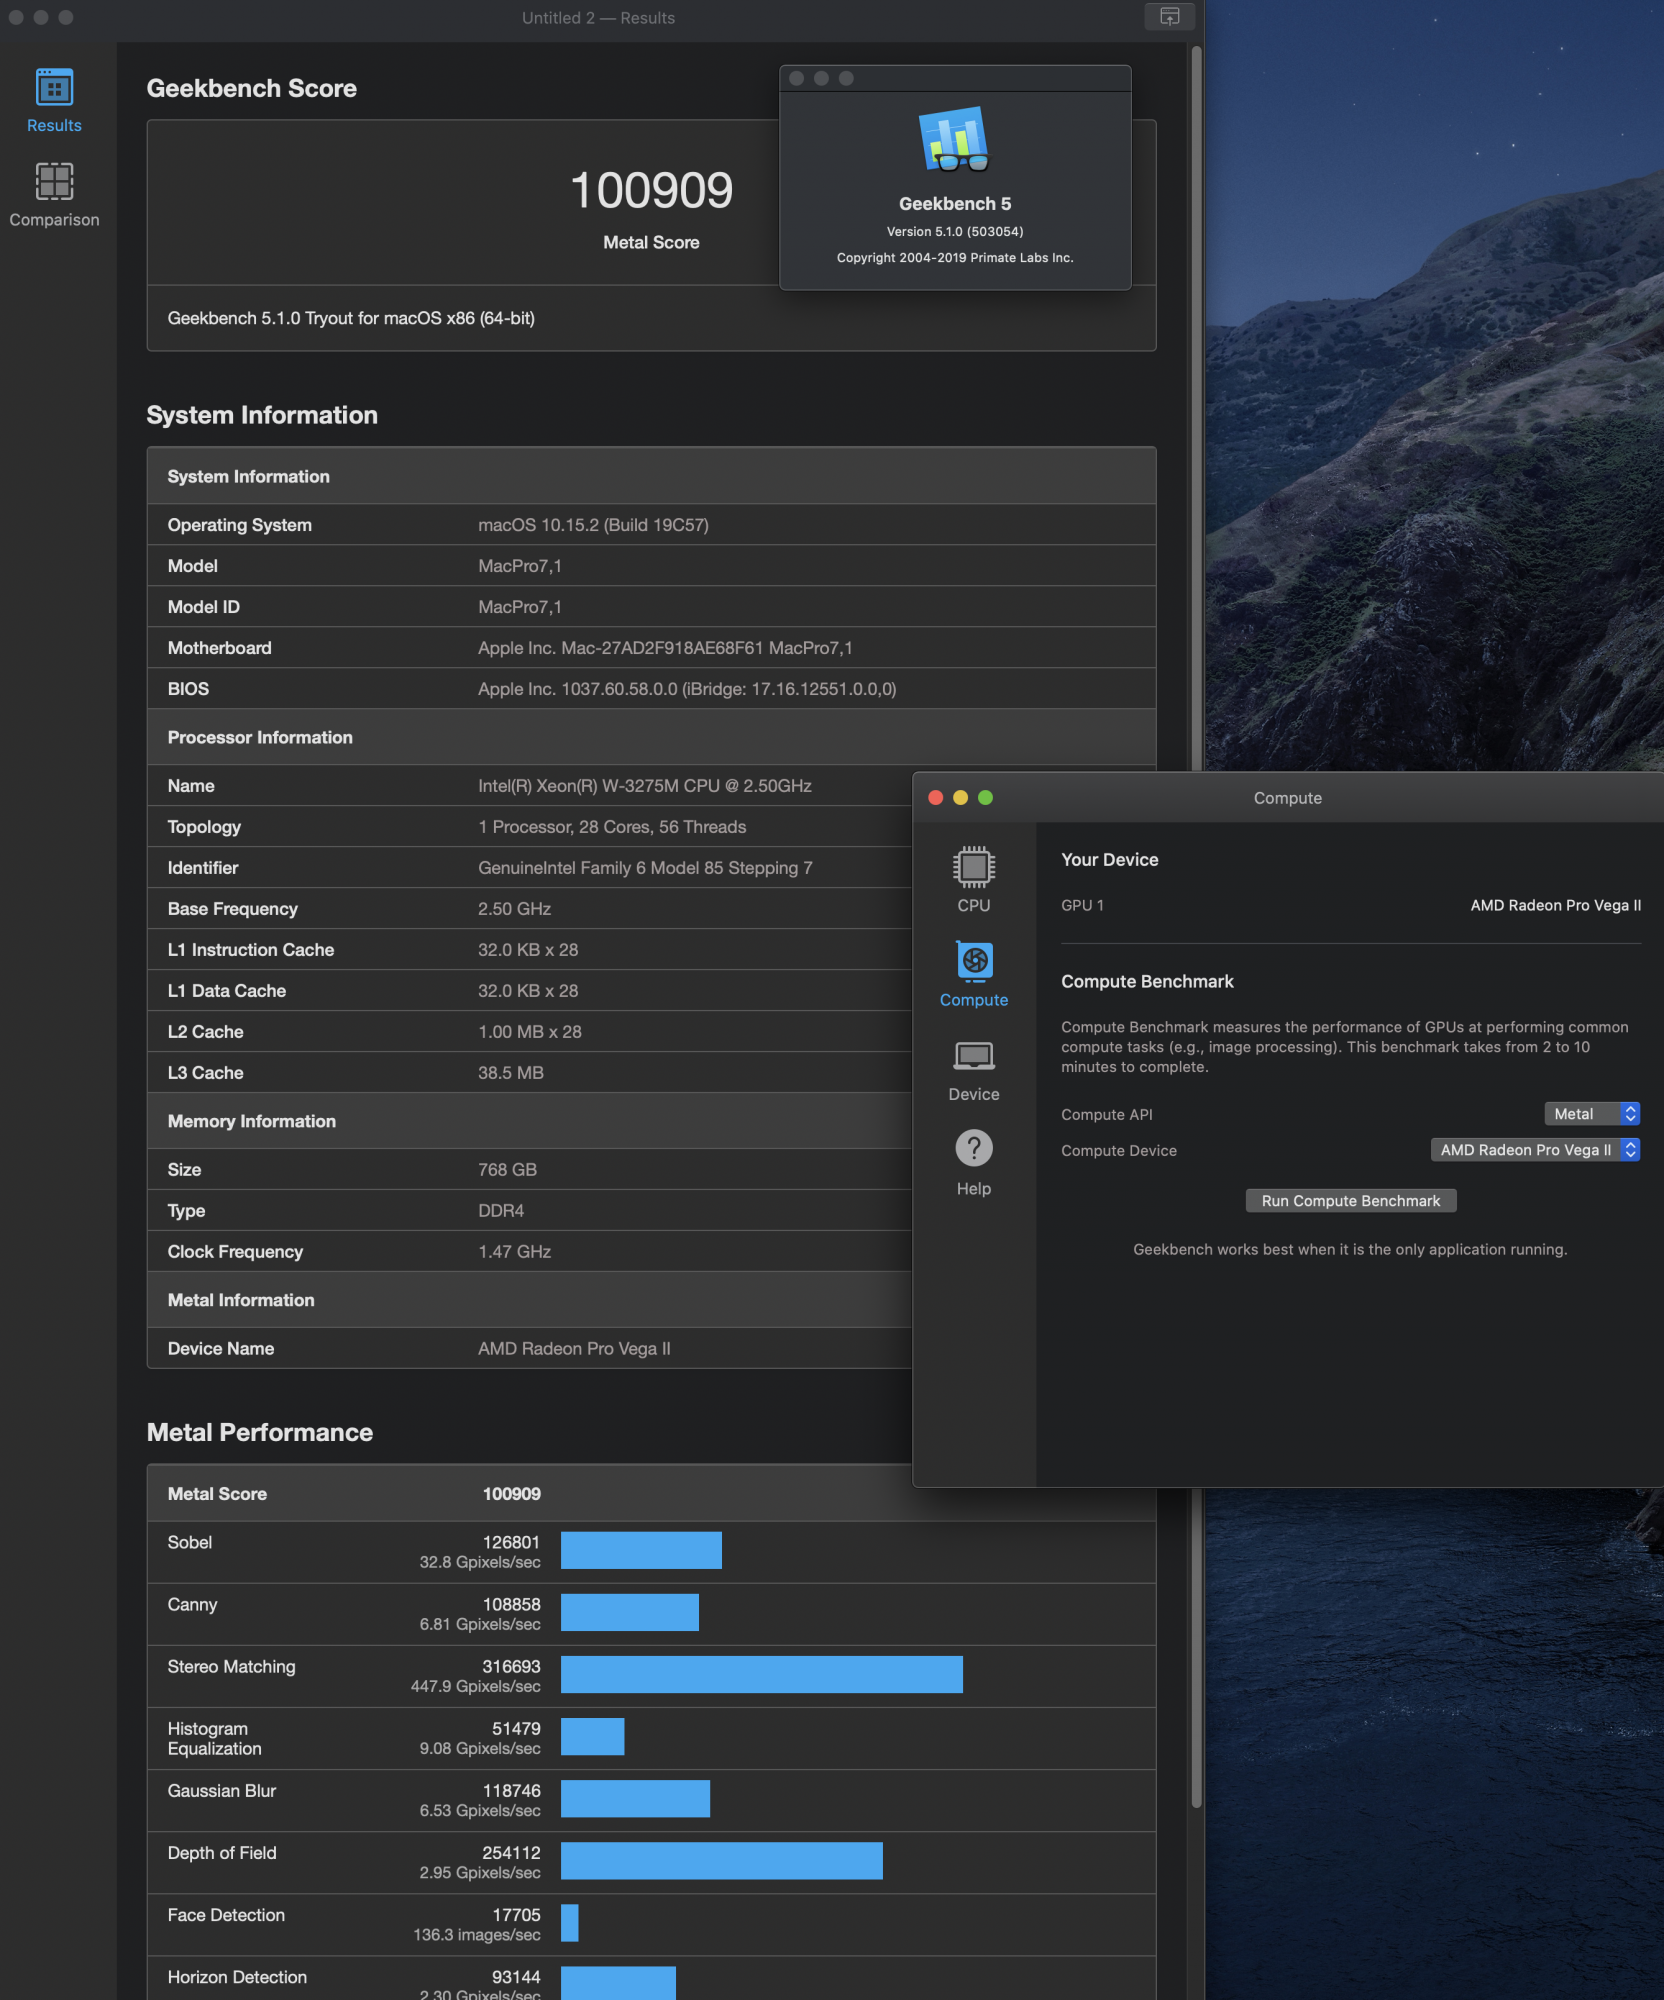Click the Depth of Field score bar
1664x2000 pixels.
click(x=721, y=1860)
